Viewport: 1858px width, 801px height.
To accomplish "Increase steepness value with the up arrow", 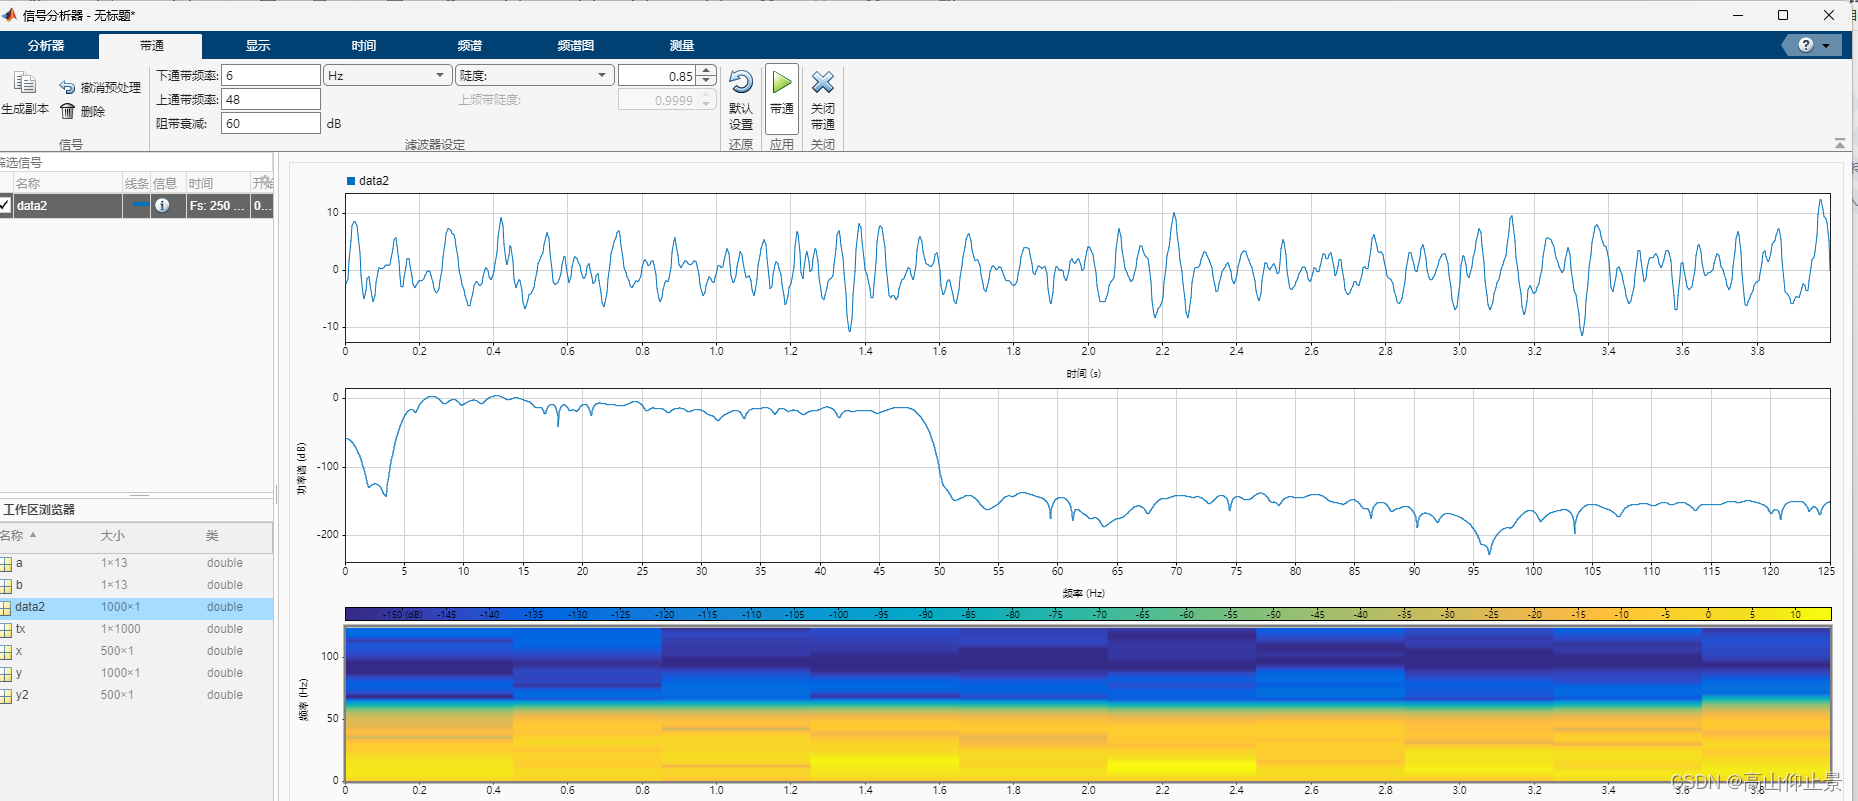I will click(707, 70).
